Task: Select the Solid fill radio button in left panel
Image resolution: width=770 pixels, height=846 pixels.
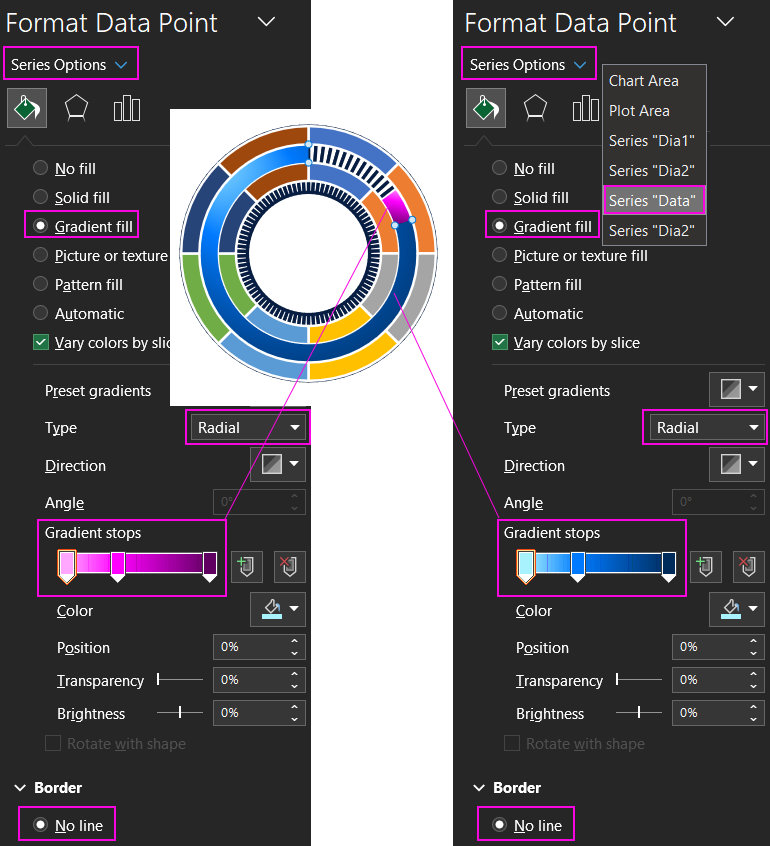Action: (x=41, y=198)
